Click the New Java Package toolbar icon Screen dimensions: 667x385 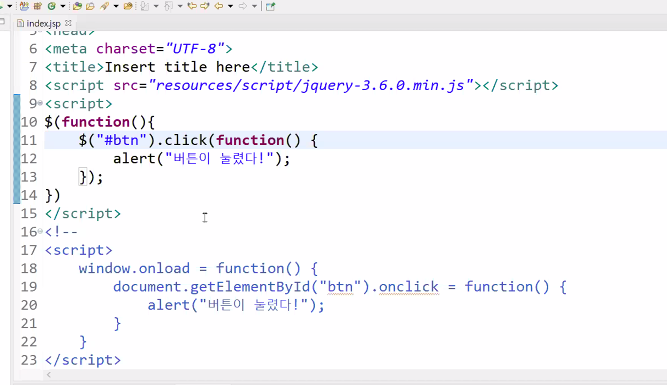[x=24, y=6]
